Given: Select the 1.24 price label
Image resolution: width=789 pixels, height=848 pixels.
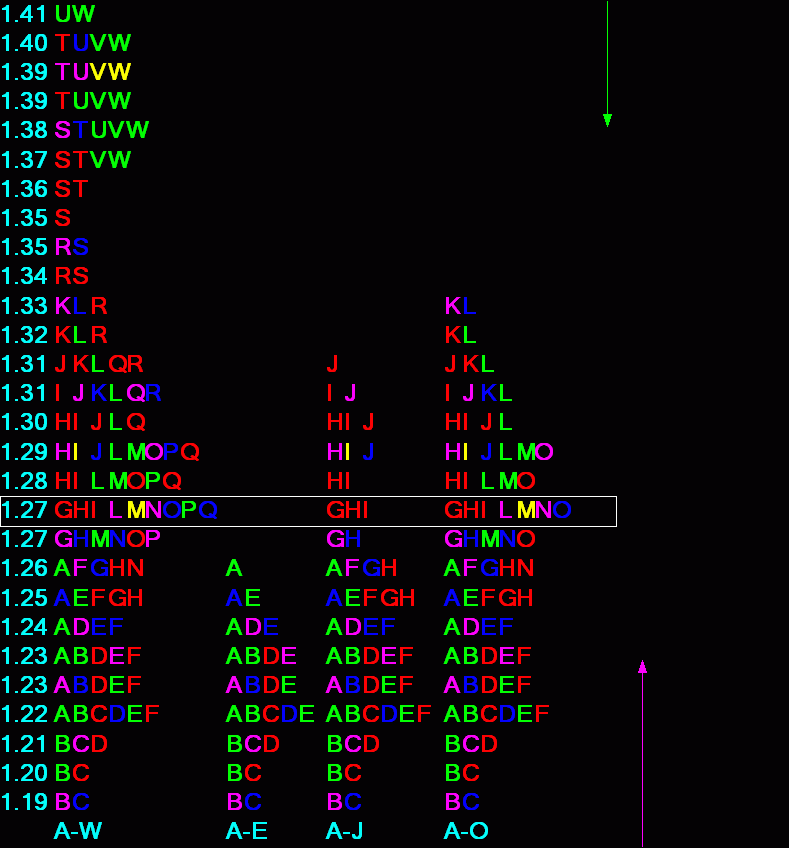Looking at the screenshot, I should point(24,627).
